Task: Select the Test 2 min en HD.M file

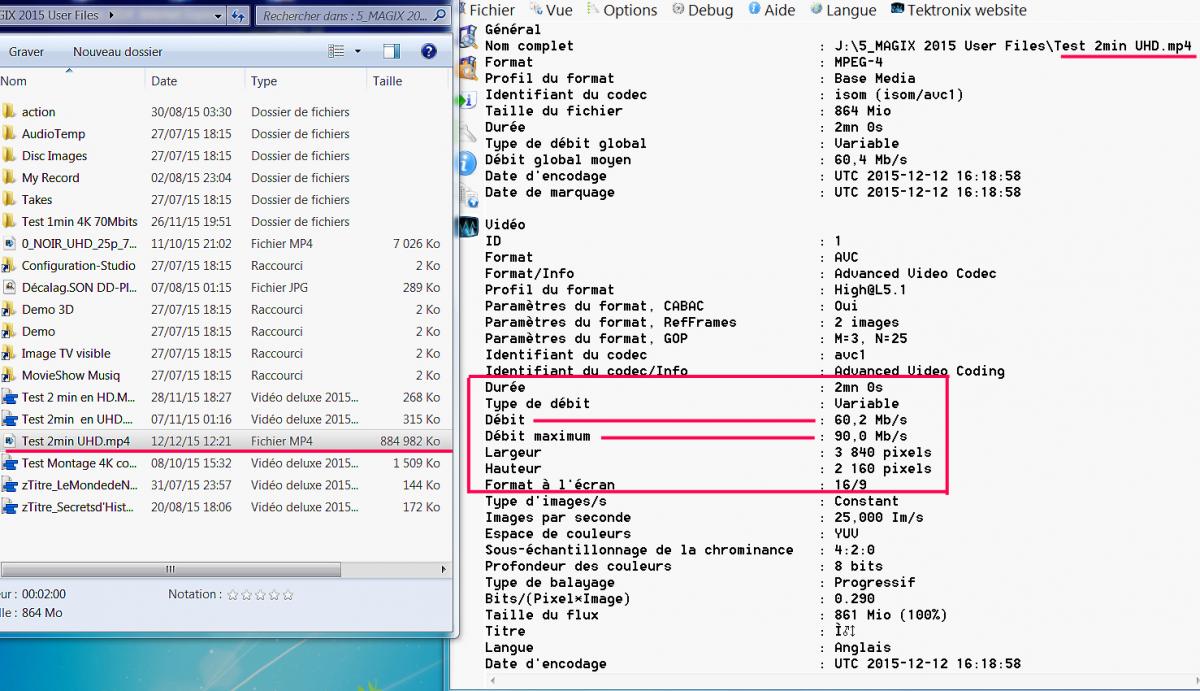Action: point(77,398)
